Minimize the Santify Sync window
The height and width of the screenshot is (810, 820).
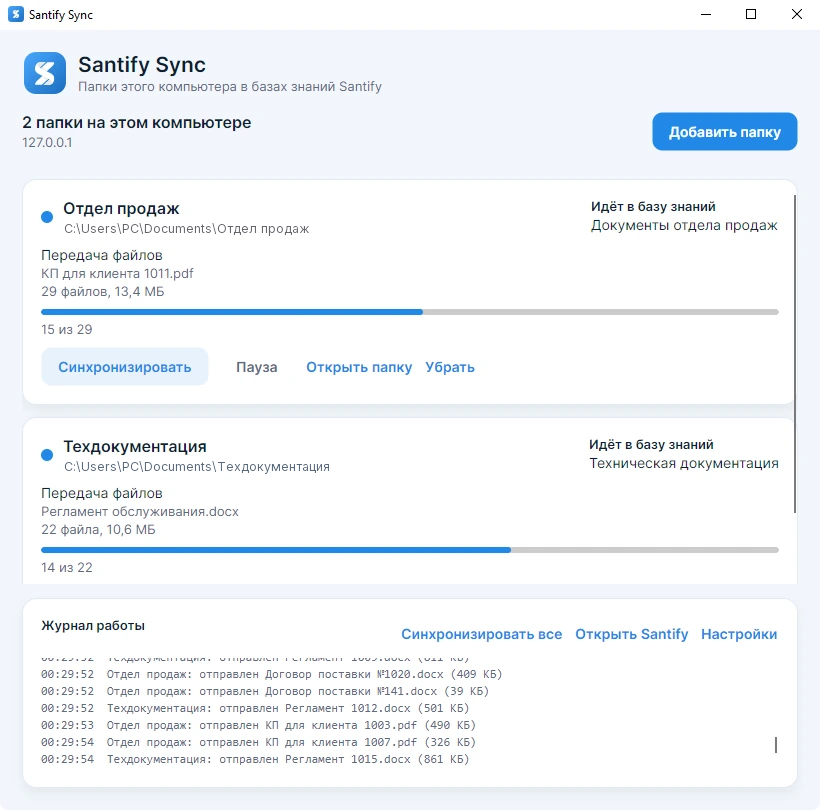coord(706,14)
